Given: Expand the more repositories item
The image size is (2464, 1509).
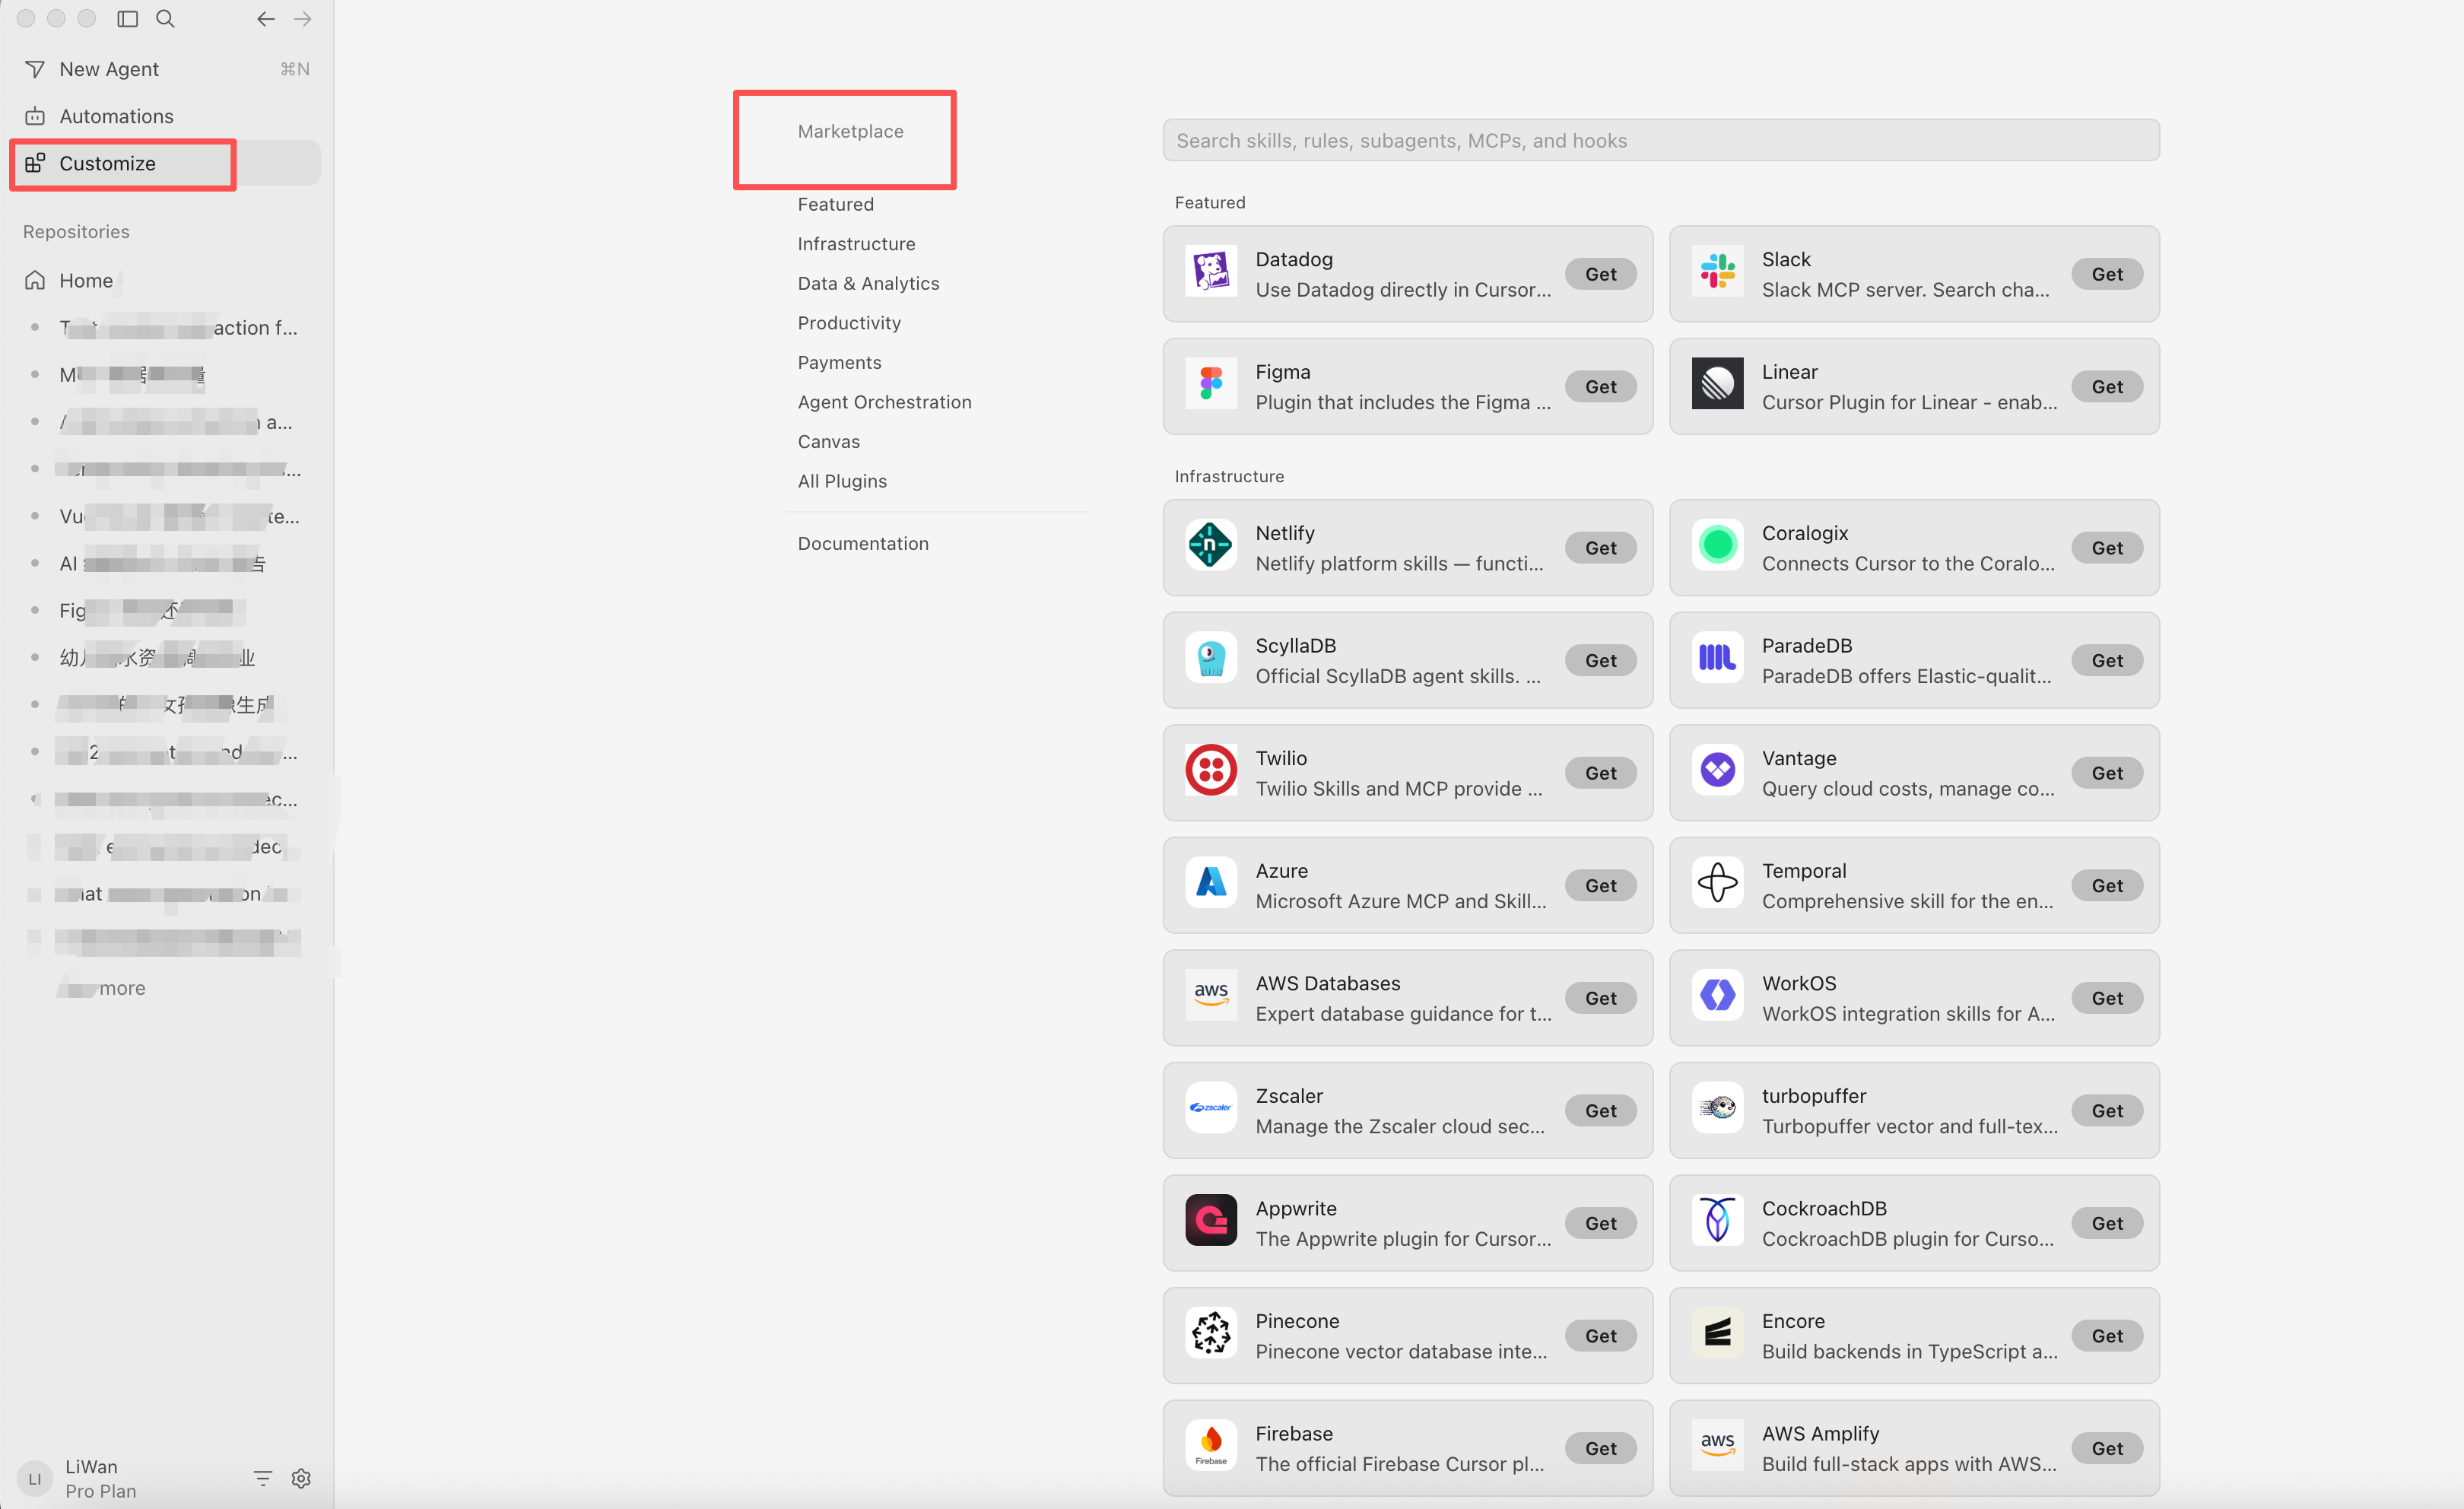Looking at the screenshot, I should point(122,988).
